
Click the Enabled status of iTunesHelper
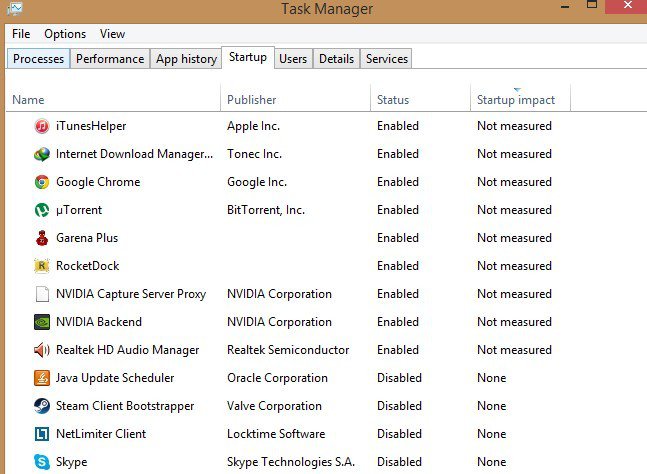pyautogui.click(x=398, y=126)
